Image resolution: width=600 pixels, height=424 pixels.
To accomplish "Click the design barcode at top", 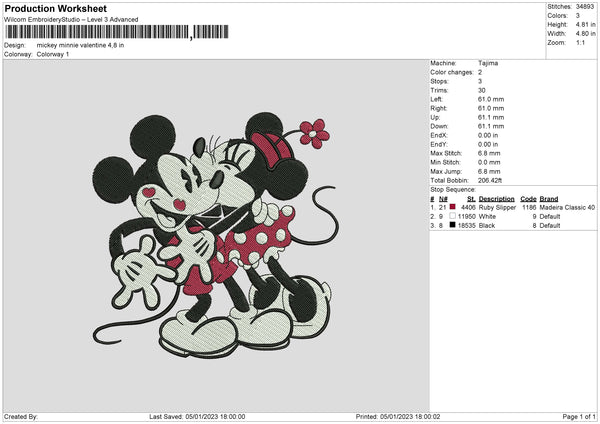I will click(x=117, y=32).
